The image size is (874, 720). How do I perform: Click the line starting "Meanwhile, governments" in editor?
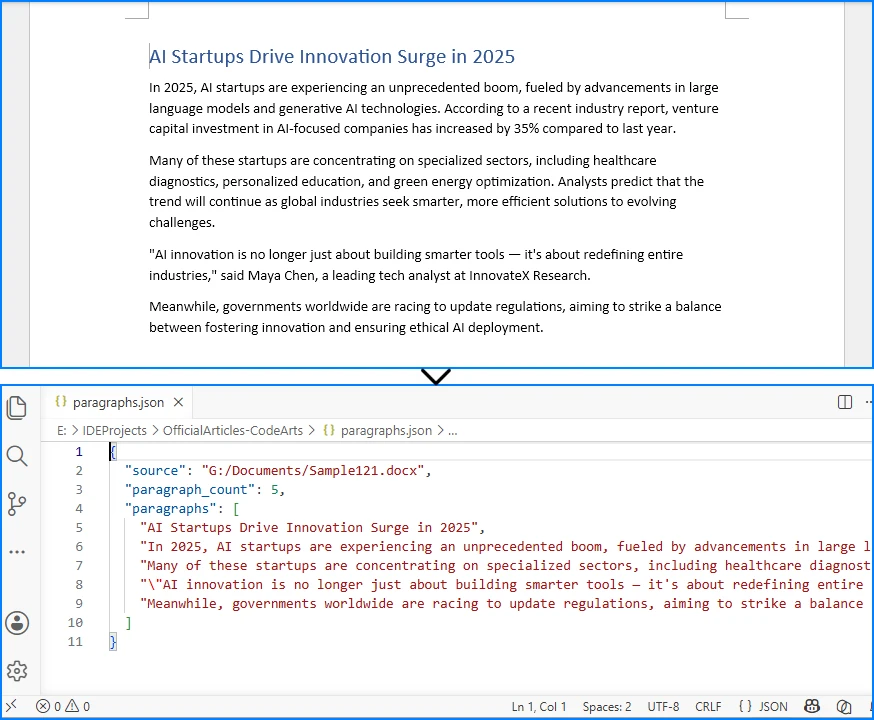coord(502,603)
